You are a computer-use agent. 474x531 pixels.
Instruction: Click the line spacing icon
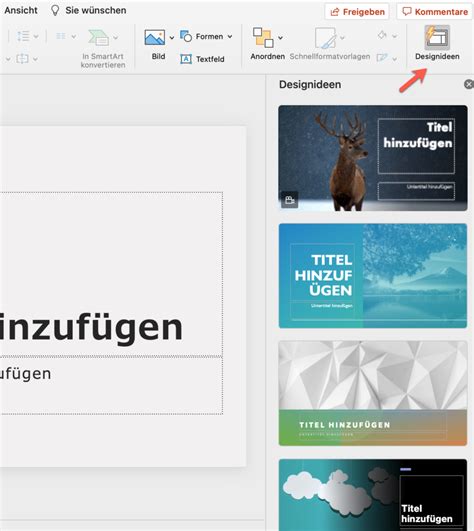[23, 36]
